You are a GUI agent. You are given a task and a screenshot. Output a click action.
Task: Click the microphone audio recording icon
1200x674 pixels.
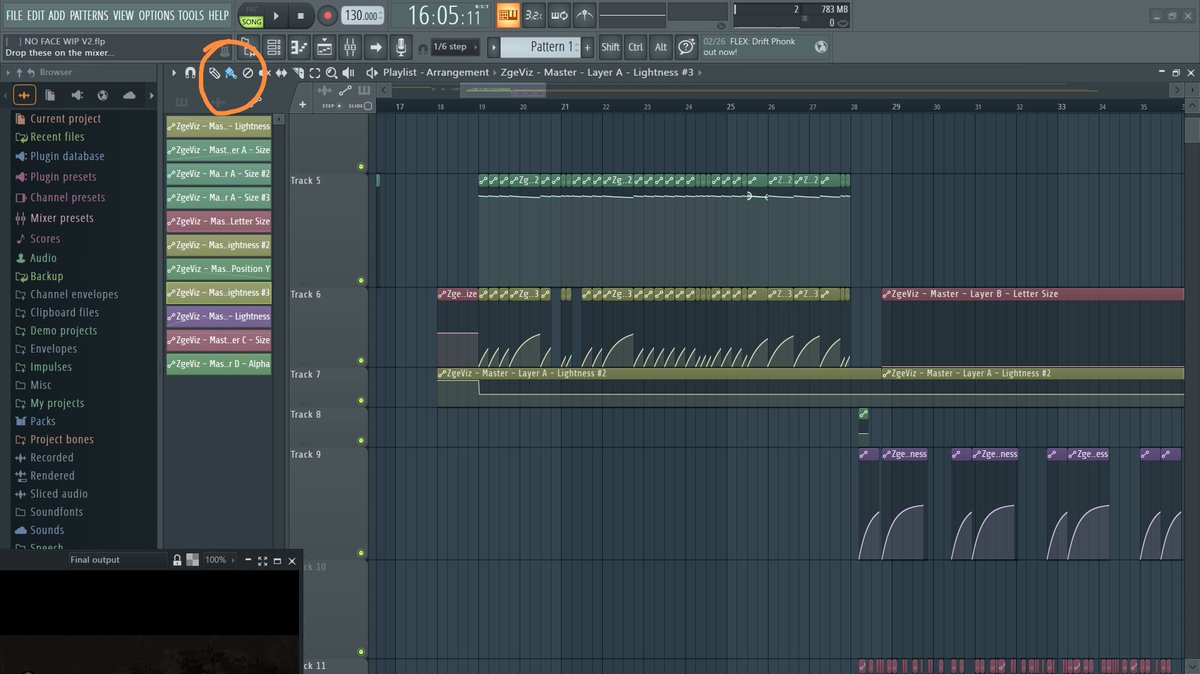[x=401, y=47]
